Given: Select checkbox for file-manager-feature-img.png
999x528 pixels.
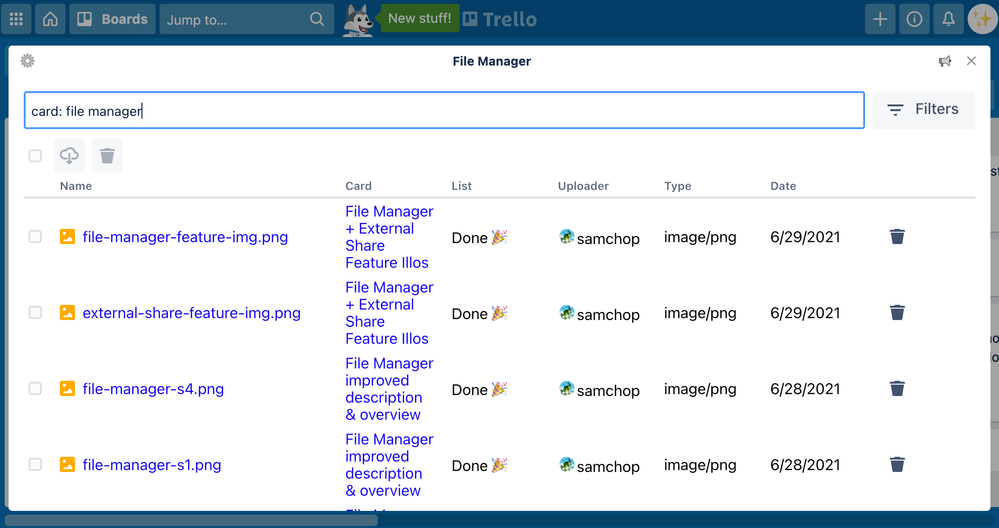Looking at the screenshot, I should [x=35, y=237].
